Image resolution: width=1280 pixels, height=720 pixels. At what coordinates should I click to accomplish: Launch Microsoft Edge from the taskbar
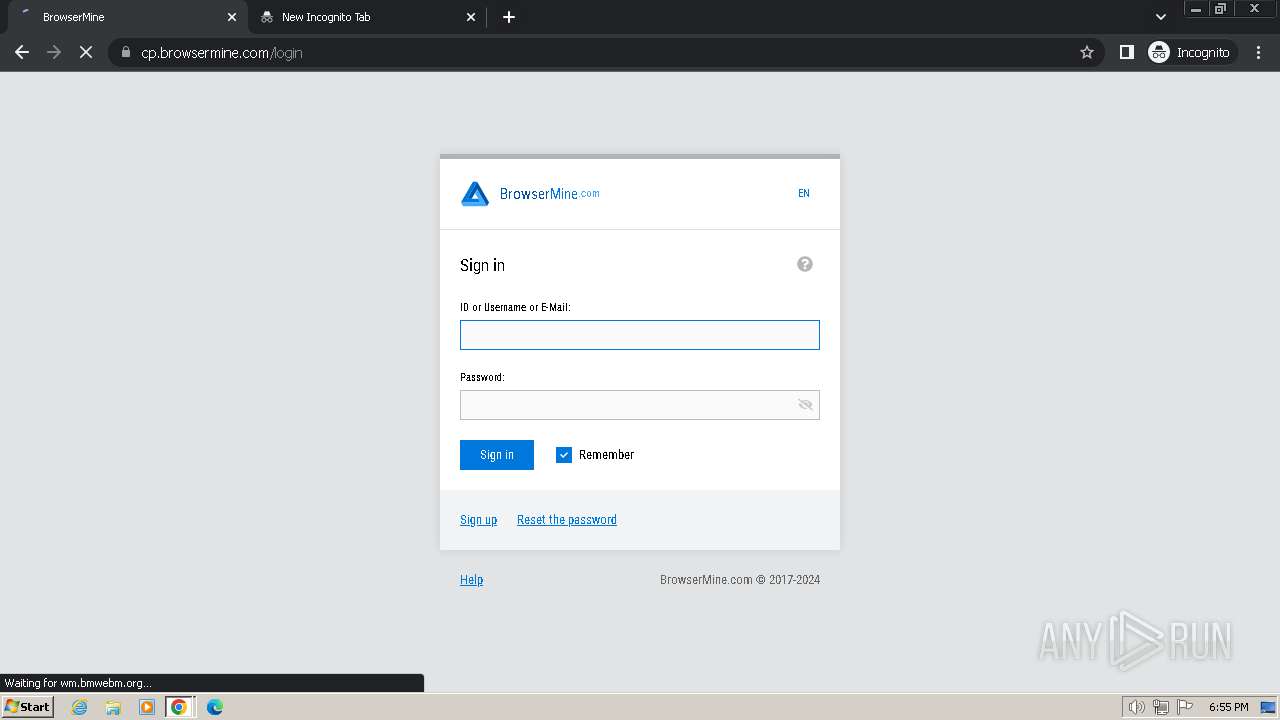pos(215,707)
